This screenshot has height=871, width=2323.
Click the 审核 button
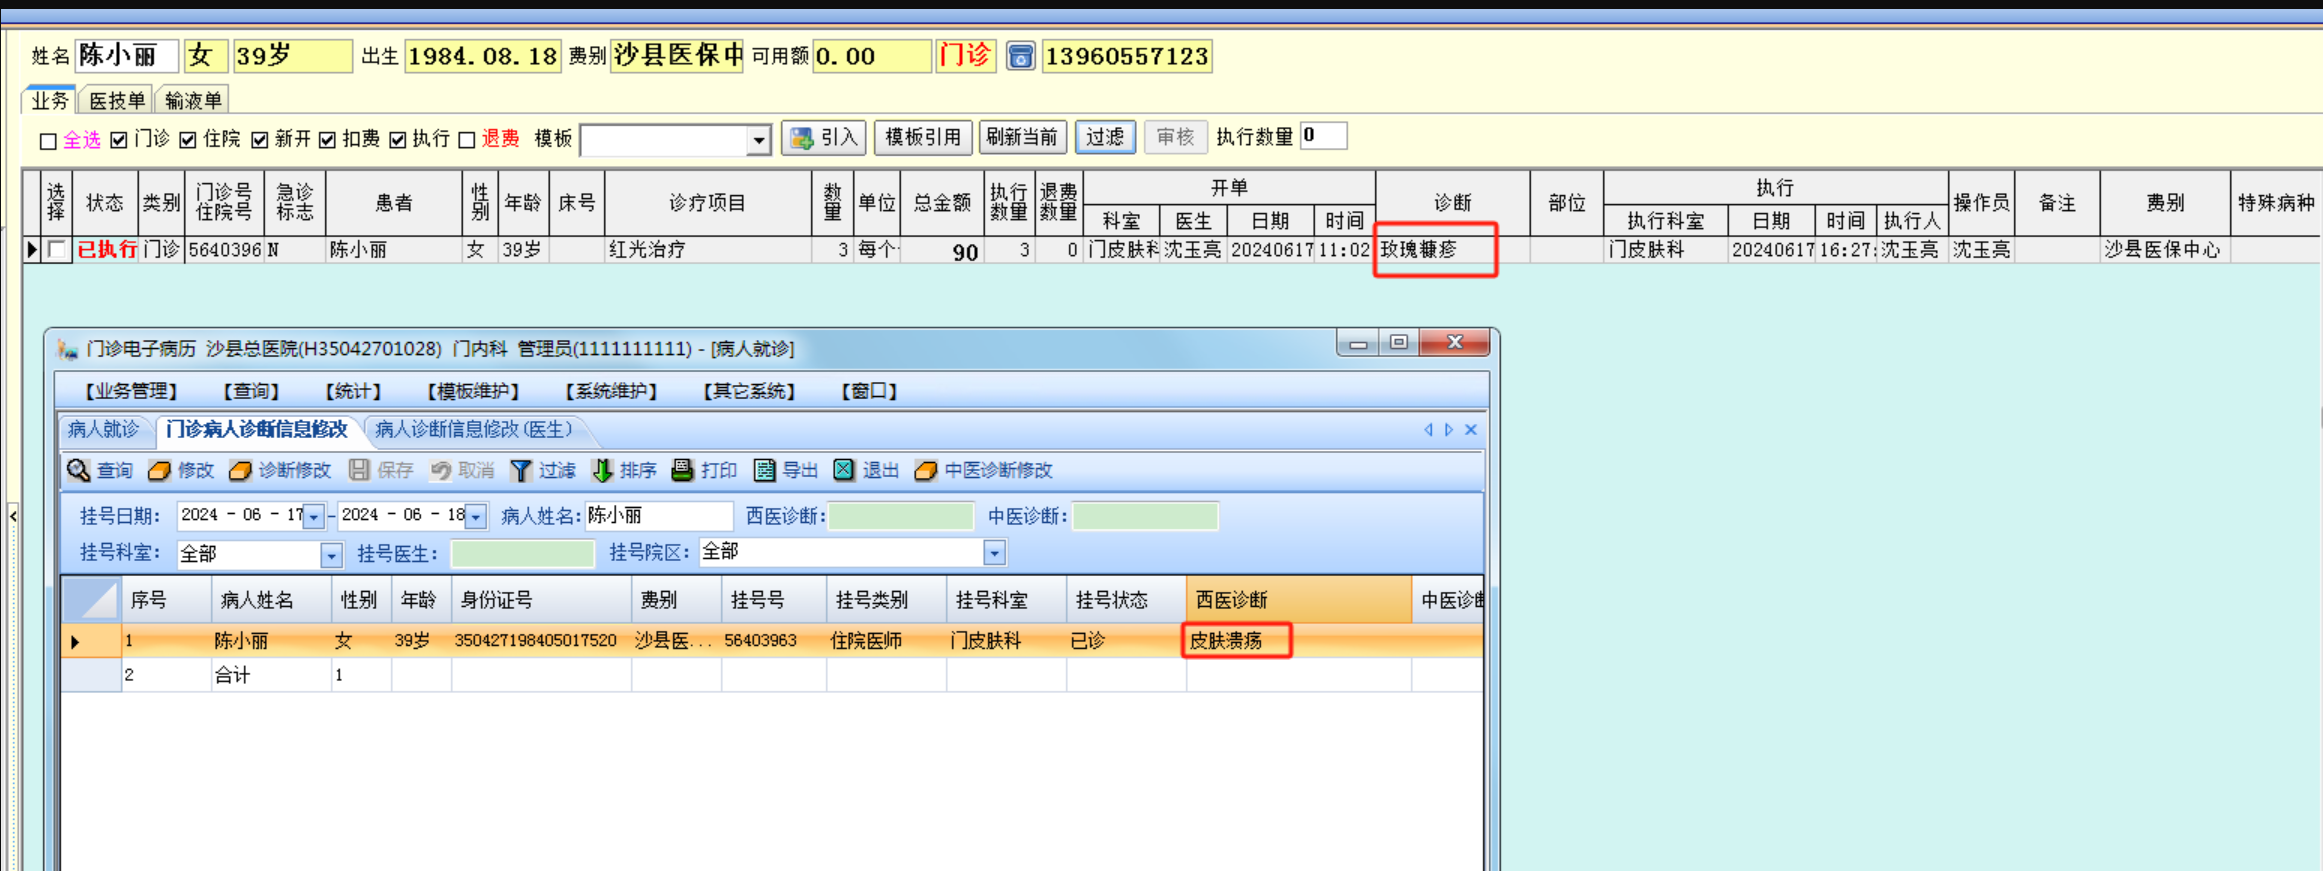click(1175, 137)
